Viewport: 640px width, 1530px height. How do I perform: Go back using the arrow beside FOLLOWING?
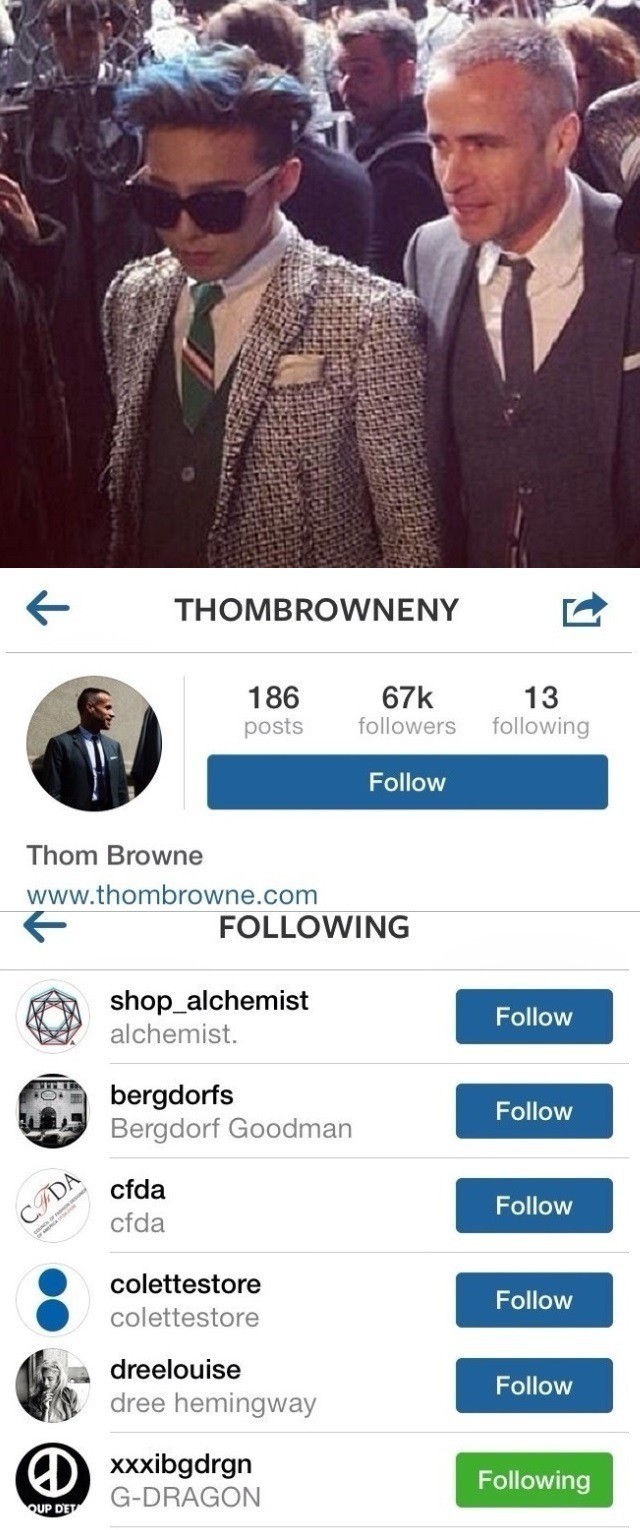pos(44,927)
